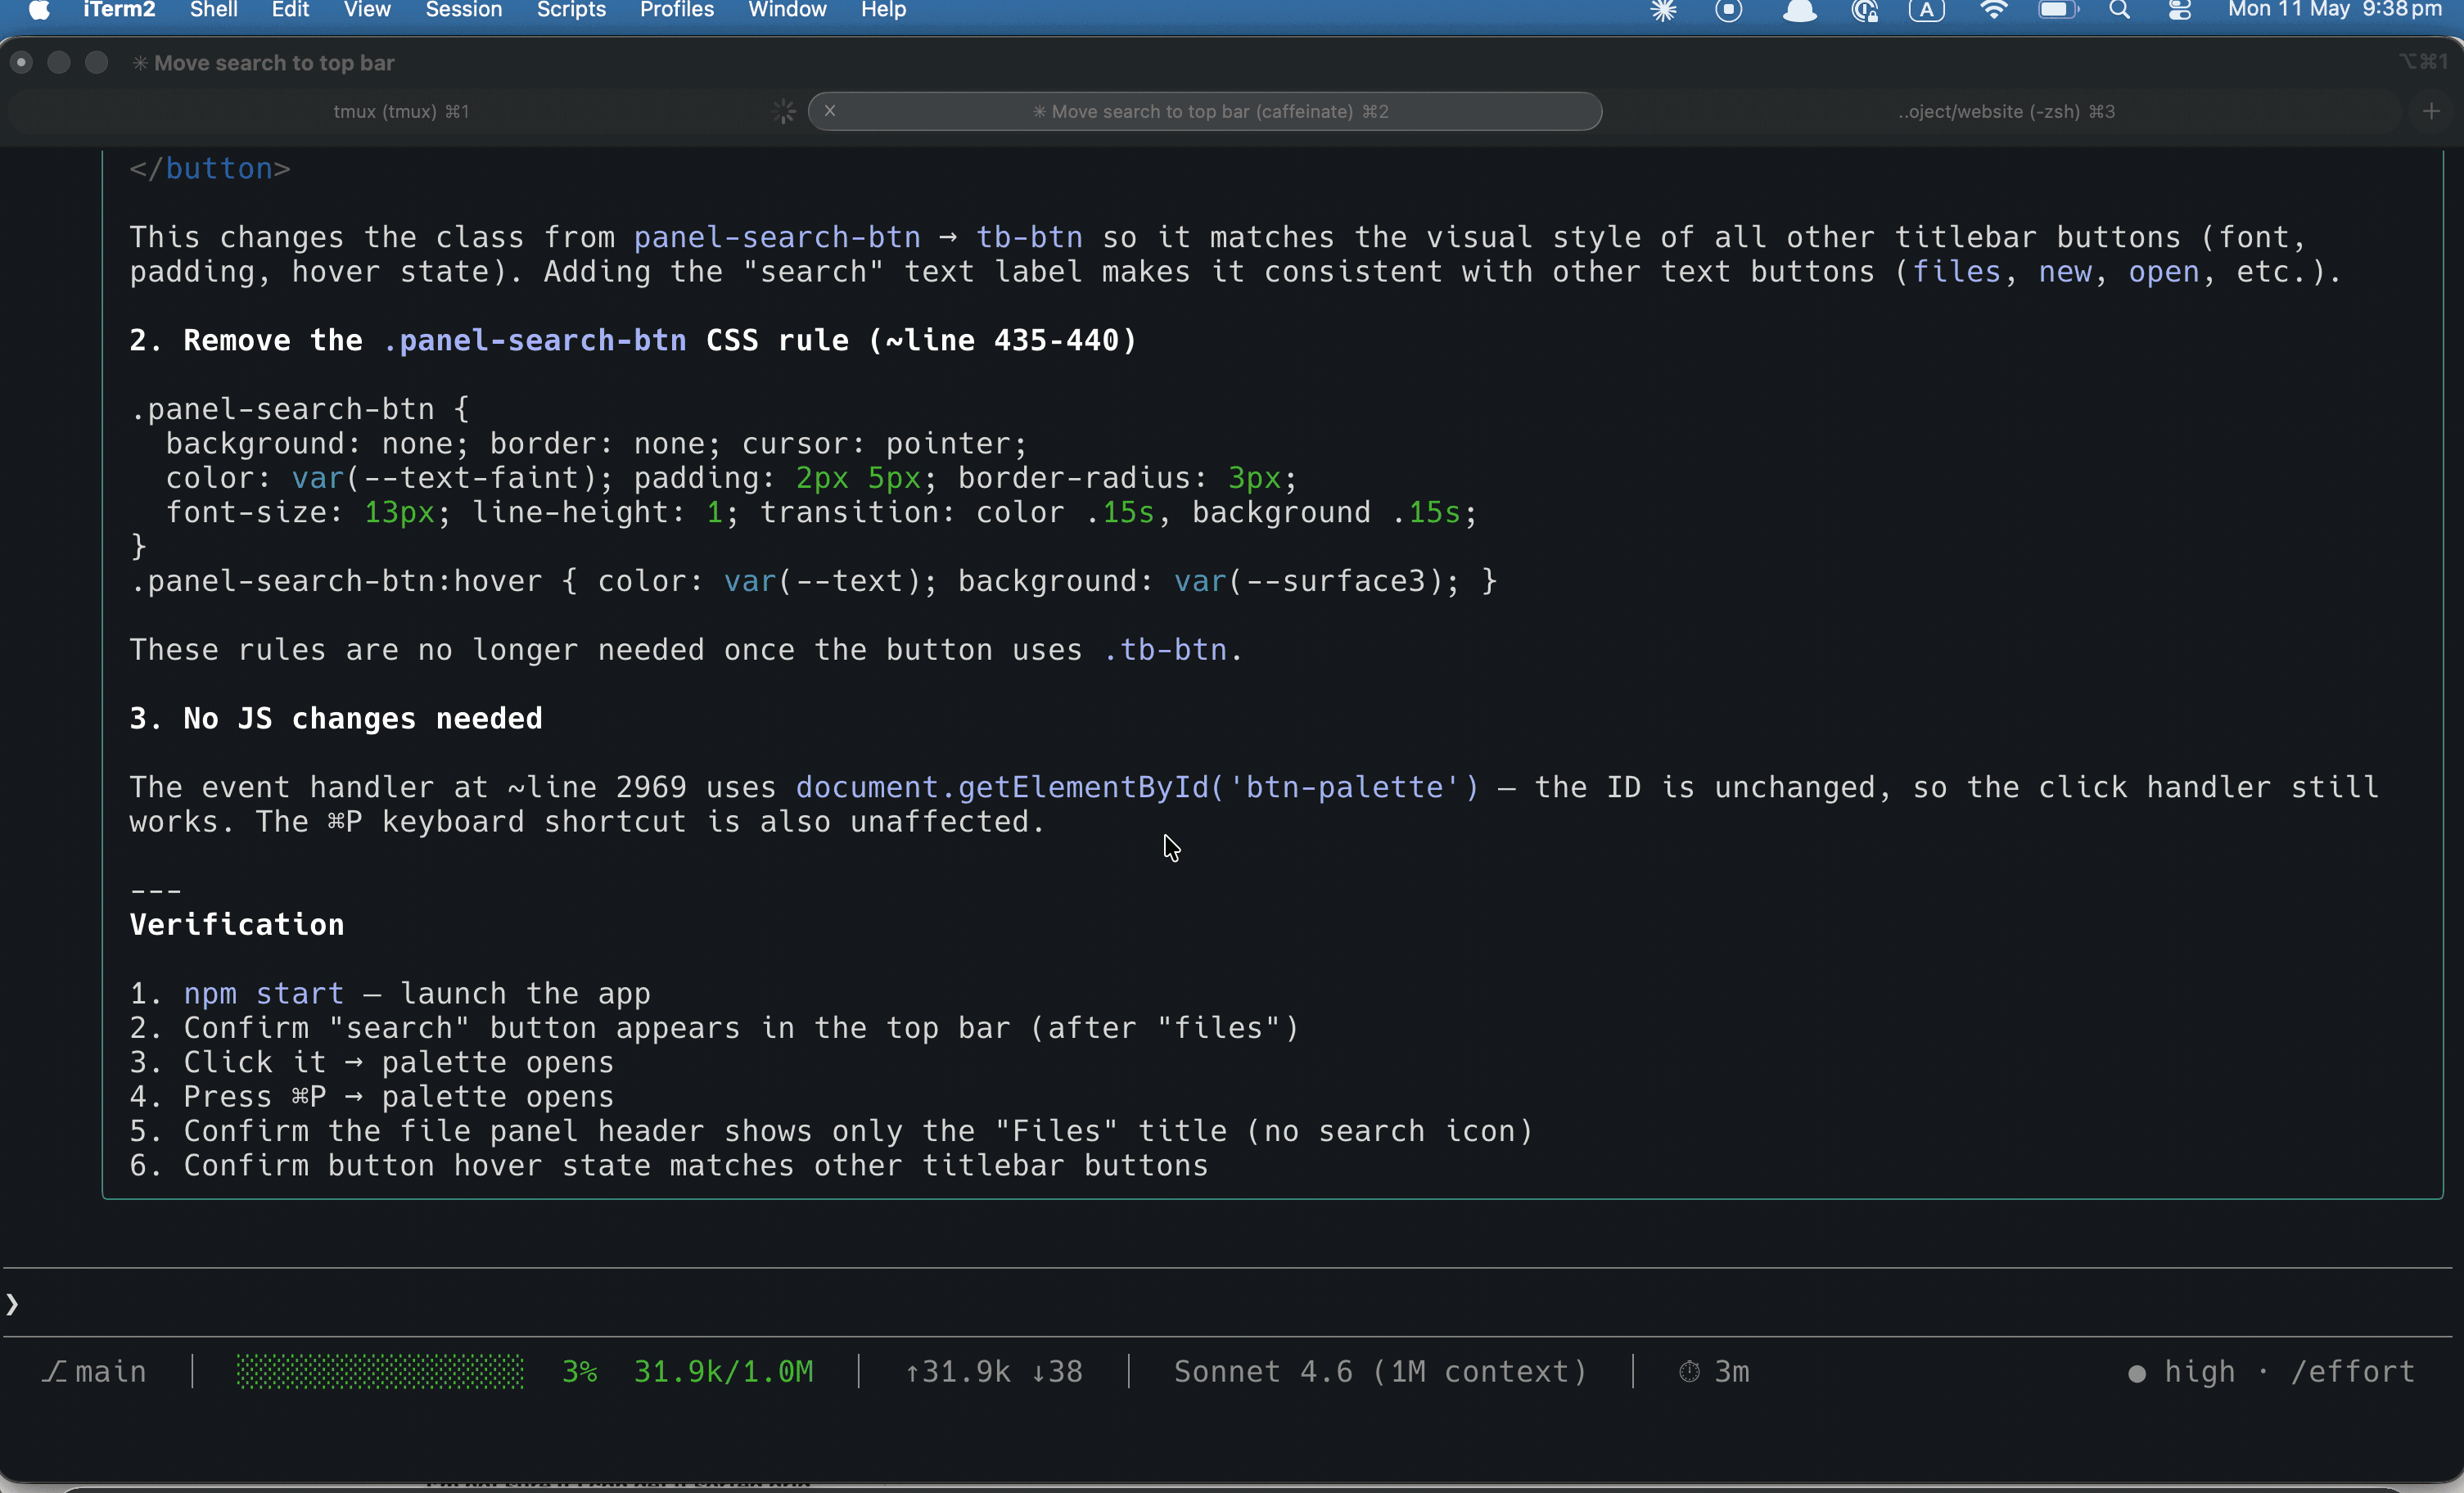Open the Apple menu
Screen dimensions: 2464x1493
[x=39, y=10]
